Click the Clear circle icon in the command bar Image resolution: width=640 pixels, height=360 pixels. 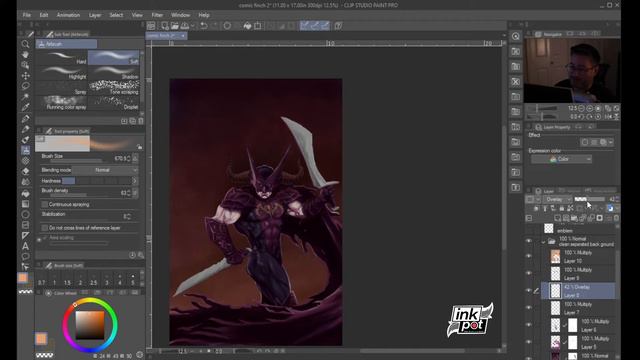pyautogui.click(x=227, y=26)
